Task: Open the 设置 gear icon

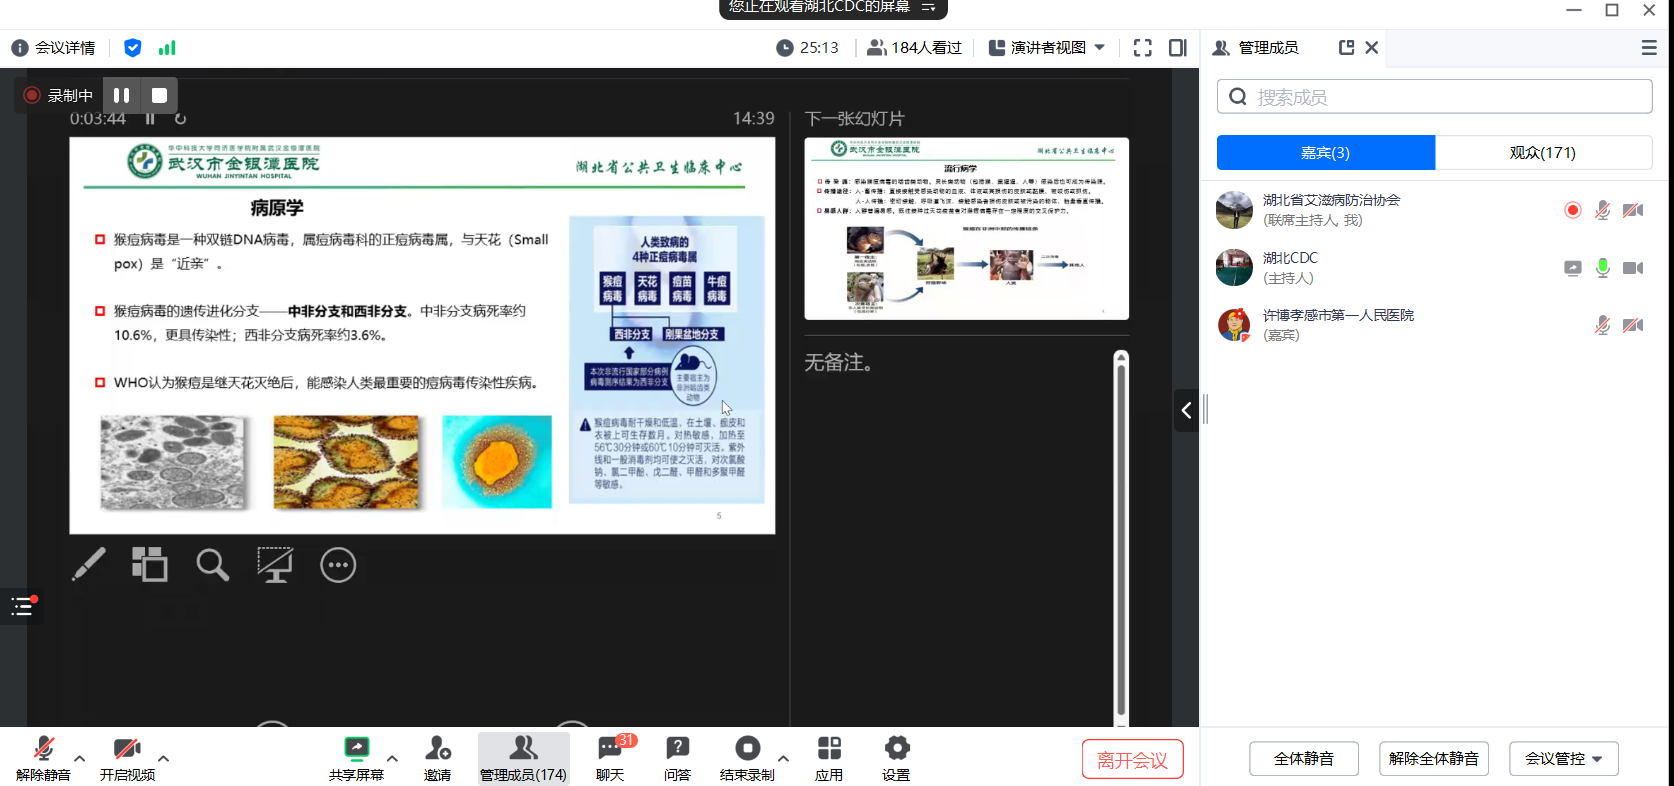Action: tap(896, 758)
